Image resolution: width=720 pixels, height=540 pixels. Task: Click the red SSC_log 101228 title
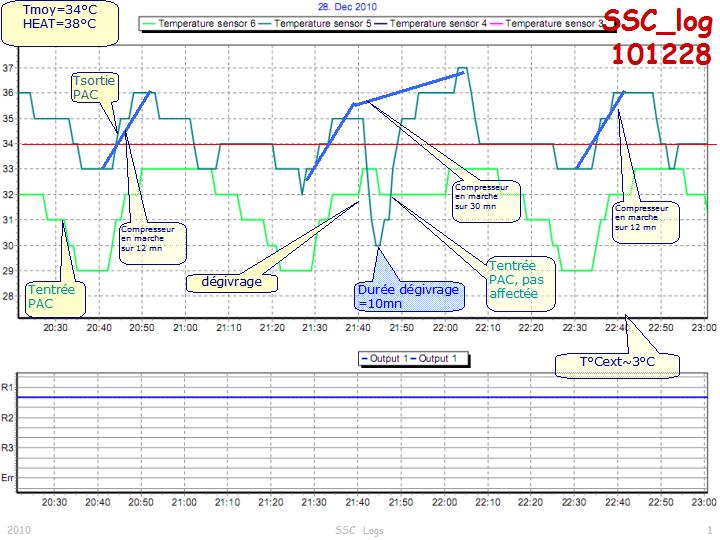pyautogui.click(x=659, y=38)
